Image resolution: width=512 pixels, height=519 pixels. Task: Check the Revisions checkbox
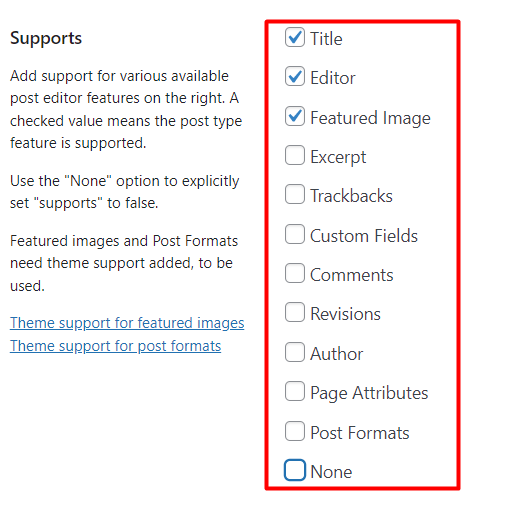(295, 312)
